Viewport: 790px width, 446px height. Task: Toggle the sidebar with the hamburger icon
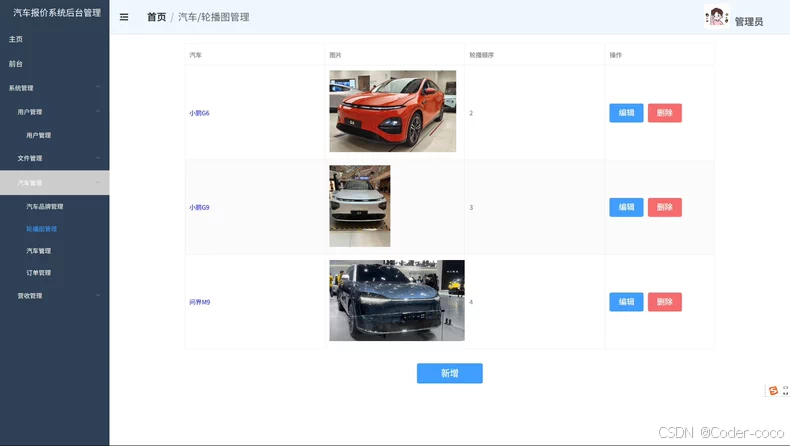(124, 17)
